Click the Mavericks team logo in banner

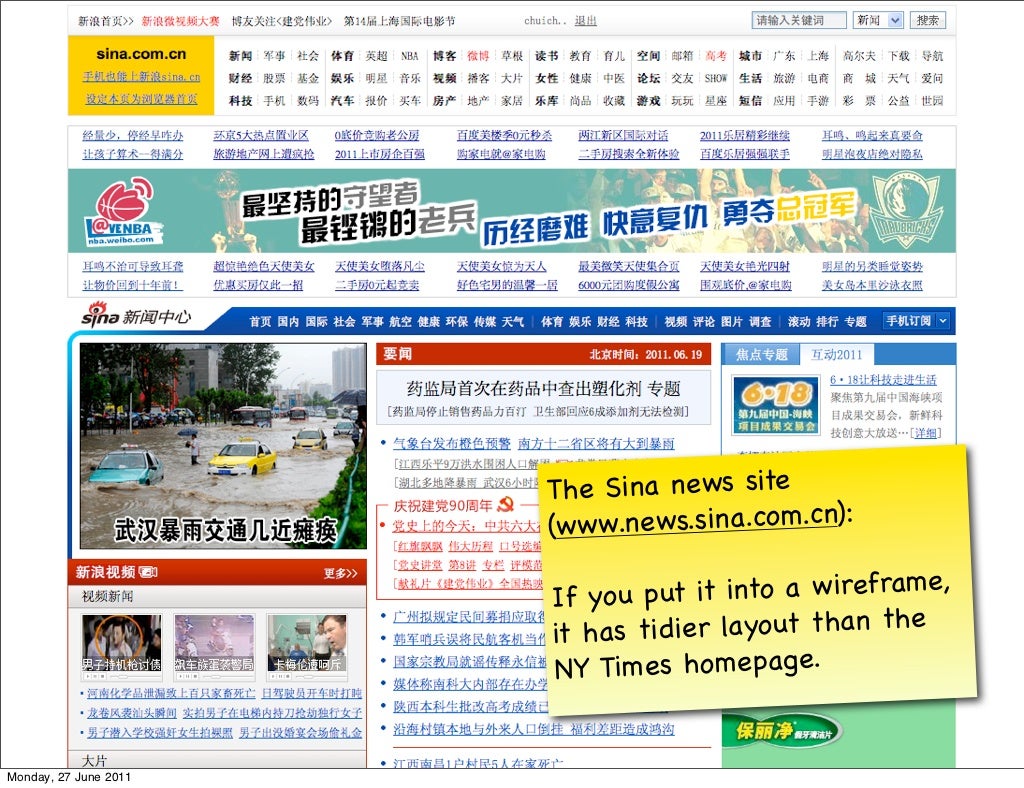[x=908, y=210]
